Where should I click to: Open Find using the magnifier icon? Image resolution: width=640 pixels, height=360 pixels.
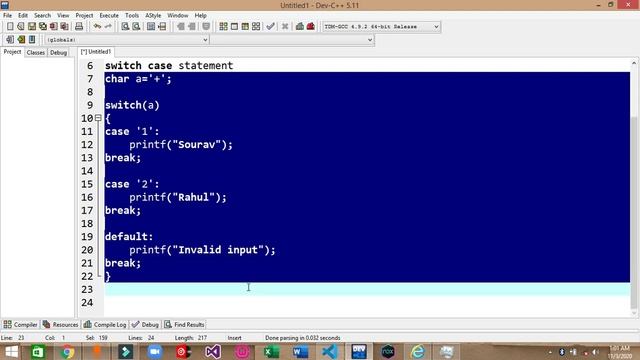click(125, 27)
